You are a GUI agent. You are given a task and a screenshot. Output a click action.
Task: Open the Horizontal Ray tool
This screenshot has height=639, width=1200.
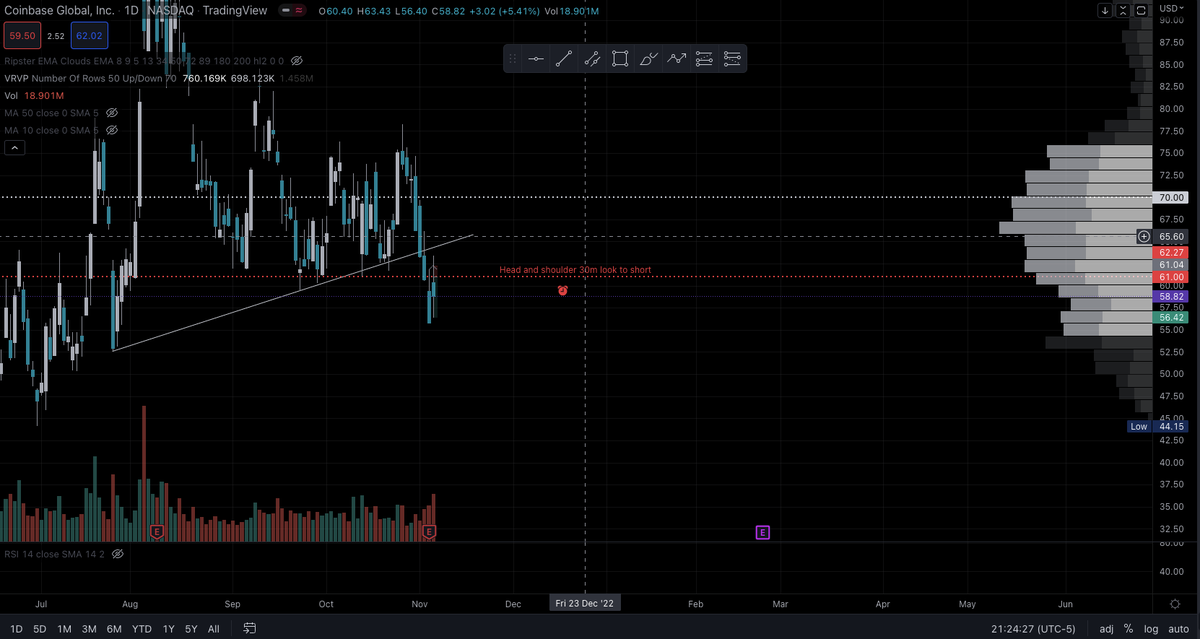(536, 58)
